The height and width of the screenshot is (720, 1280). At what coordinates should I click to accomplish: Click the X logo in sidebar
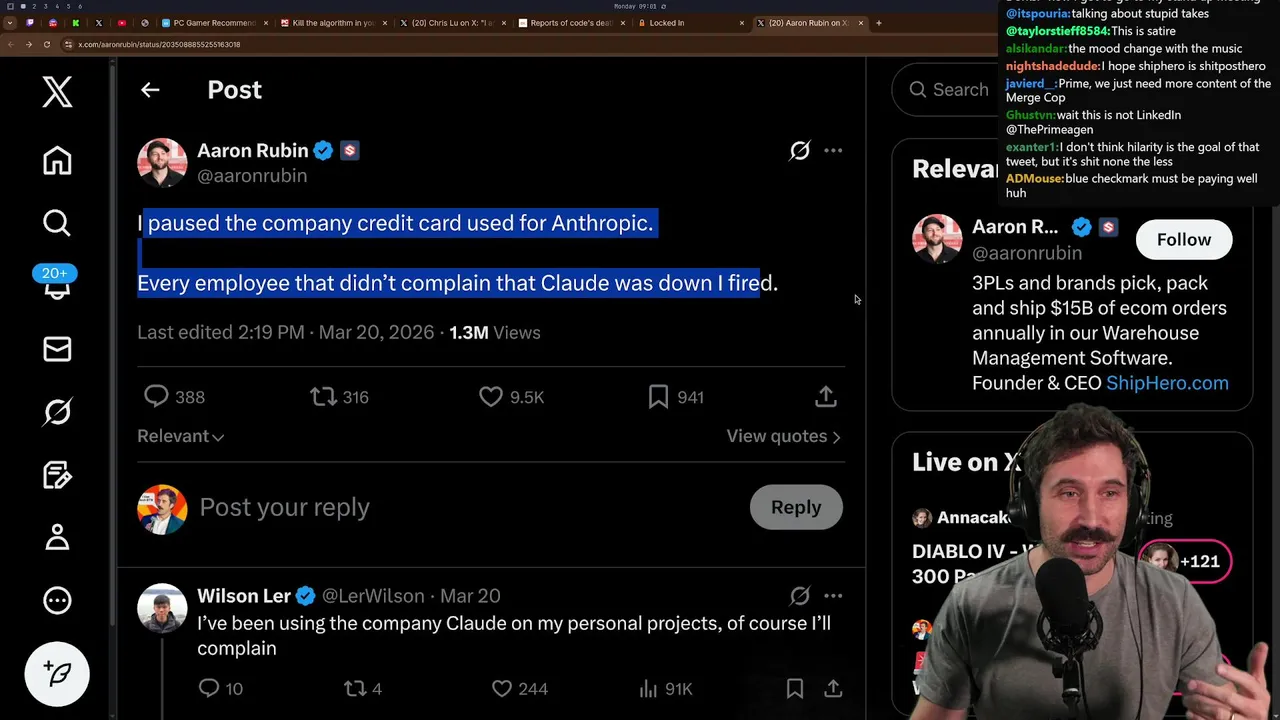[x=57, y=92]
